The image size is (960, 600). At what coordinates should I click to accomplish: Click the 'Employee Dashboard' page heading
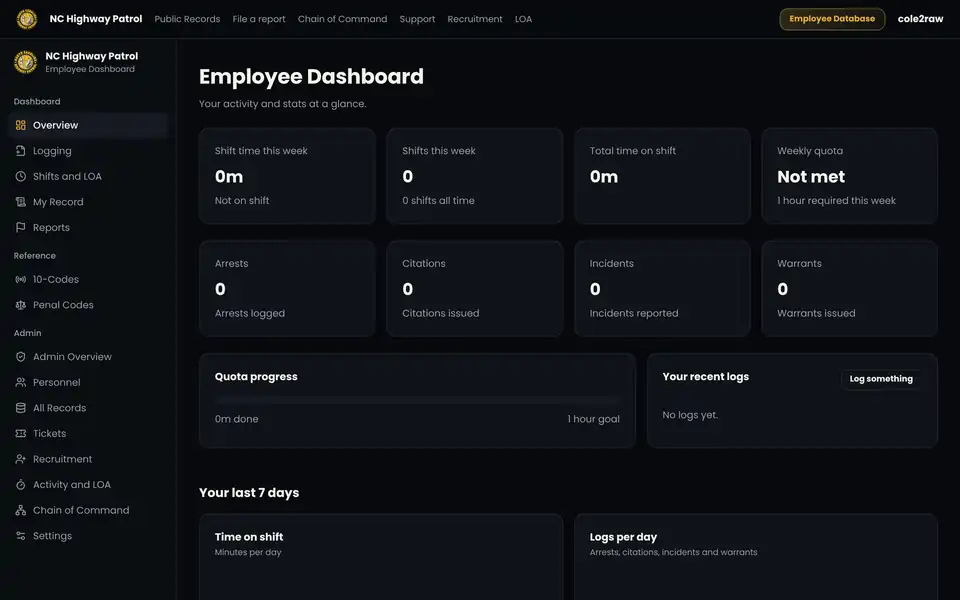tap(311, 77)
